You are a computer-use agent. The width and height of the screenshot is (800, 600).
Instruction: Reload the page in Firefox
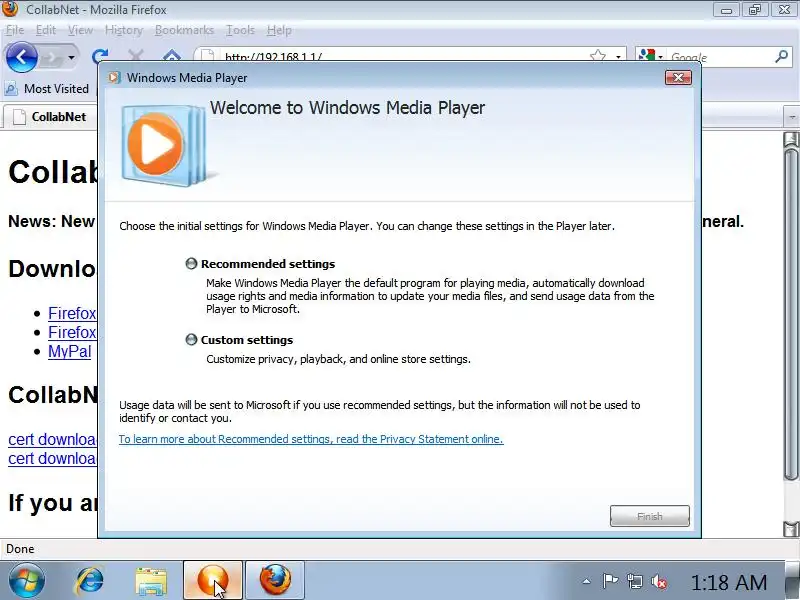point(99,57)
